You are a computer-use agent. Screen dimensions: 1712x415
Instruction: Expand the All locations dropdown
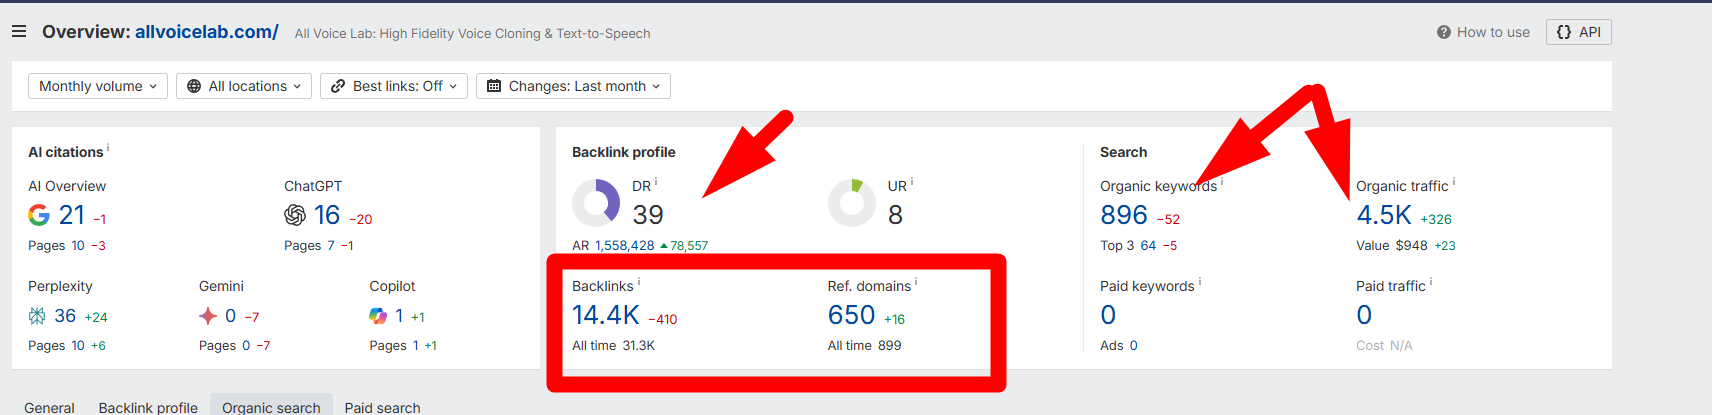coord(244,86)
